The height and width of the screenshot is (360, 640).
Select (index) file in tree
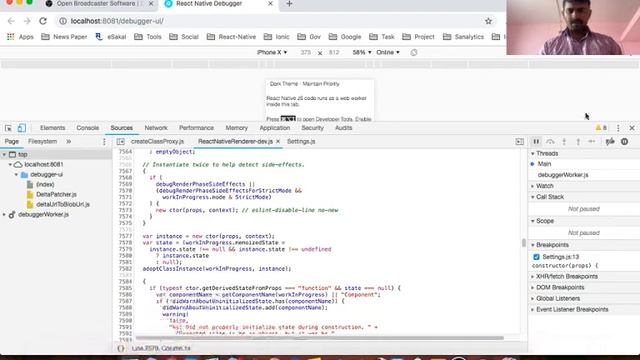tap(45, 184)
